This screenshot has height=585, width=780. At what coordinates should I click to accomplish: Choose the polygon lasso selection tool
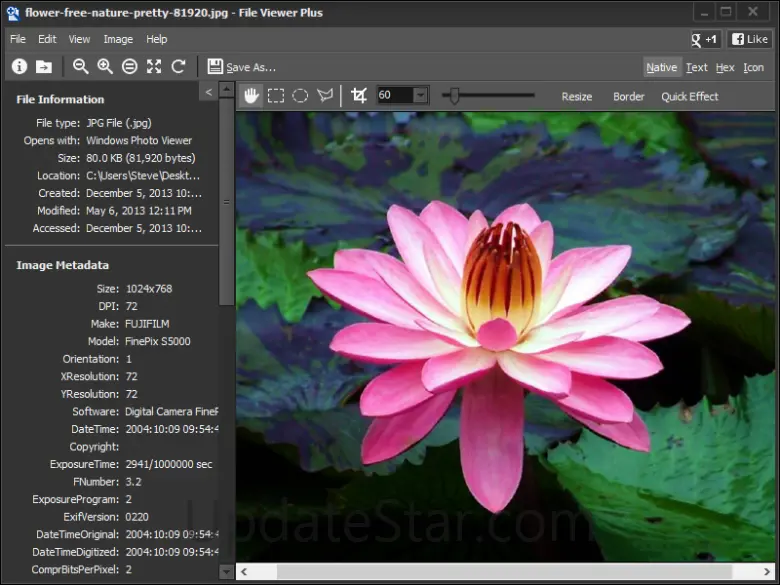(x=324, y=96)
